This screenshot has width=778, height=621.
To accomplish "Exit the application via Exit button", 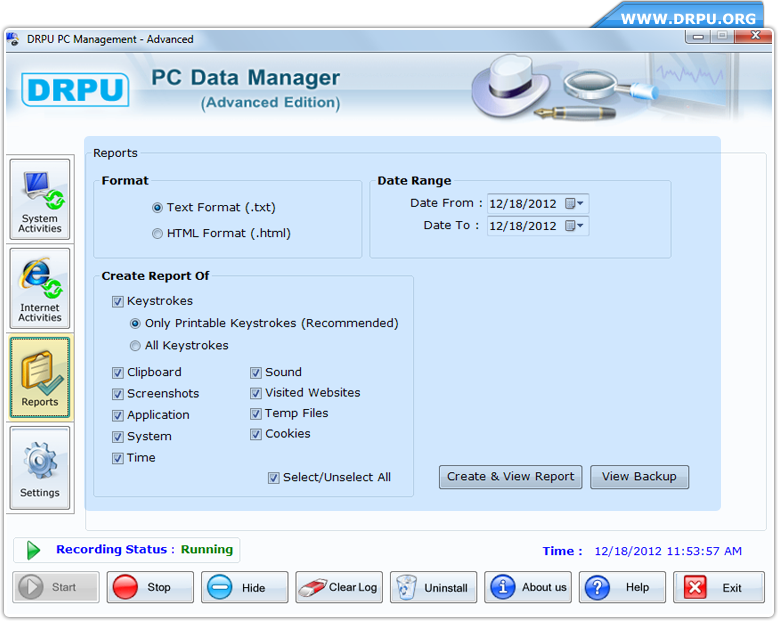I will (719, 587).
